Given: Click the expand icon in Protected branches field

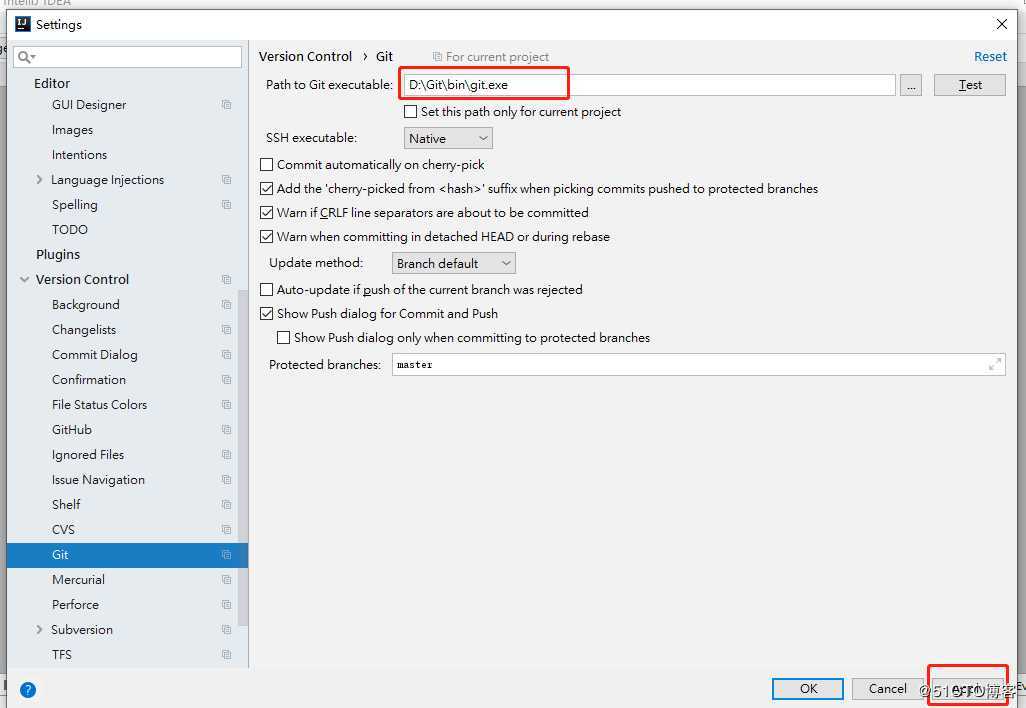Looking at the screenshot, I should click(995, 364).
